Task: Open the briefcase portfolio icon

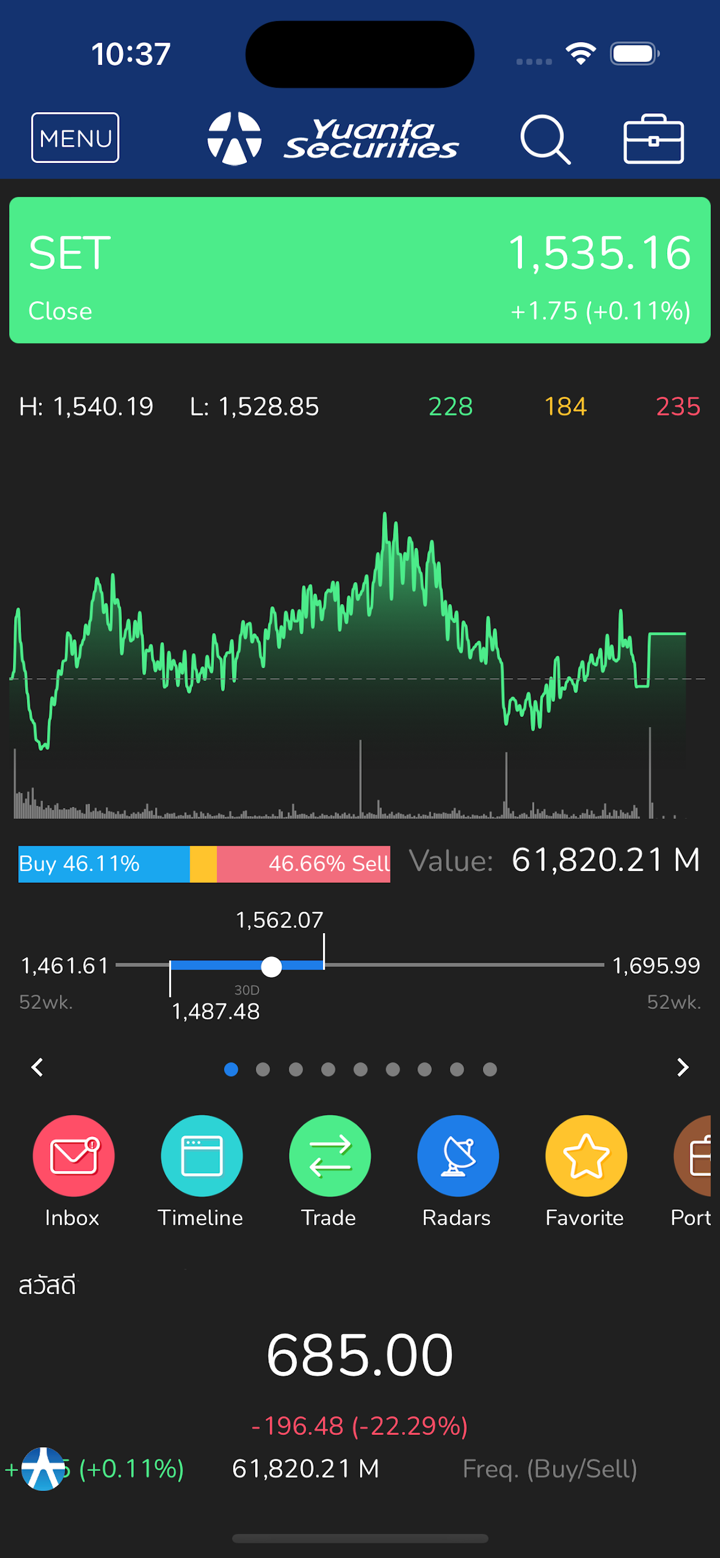Action: coord(653,139)
